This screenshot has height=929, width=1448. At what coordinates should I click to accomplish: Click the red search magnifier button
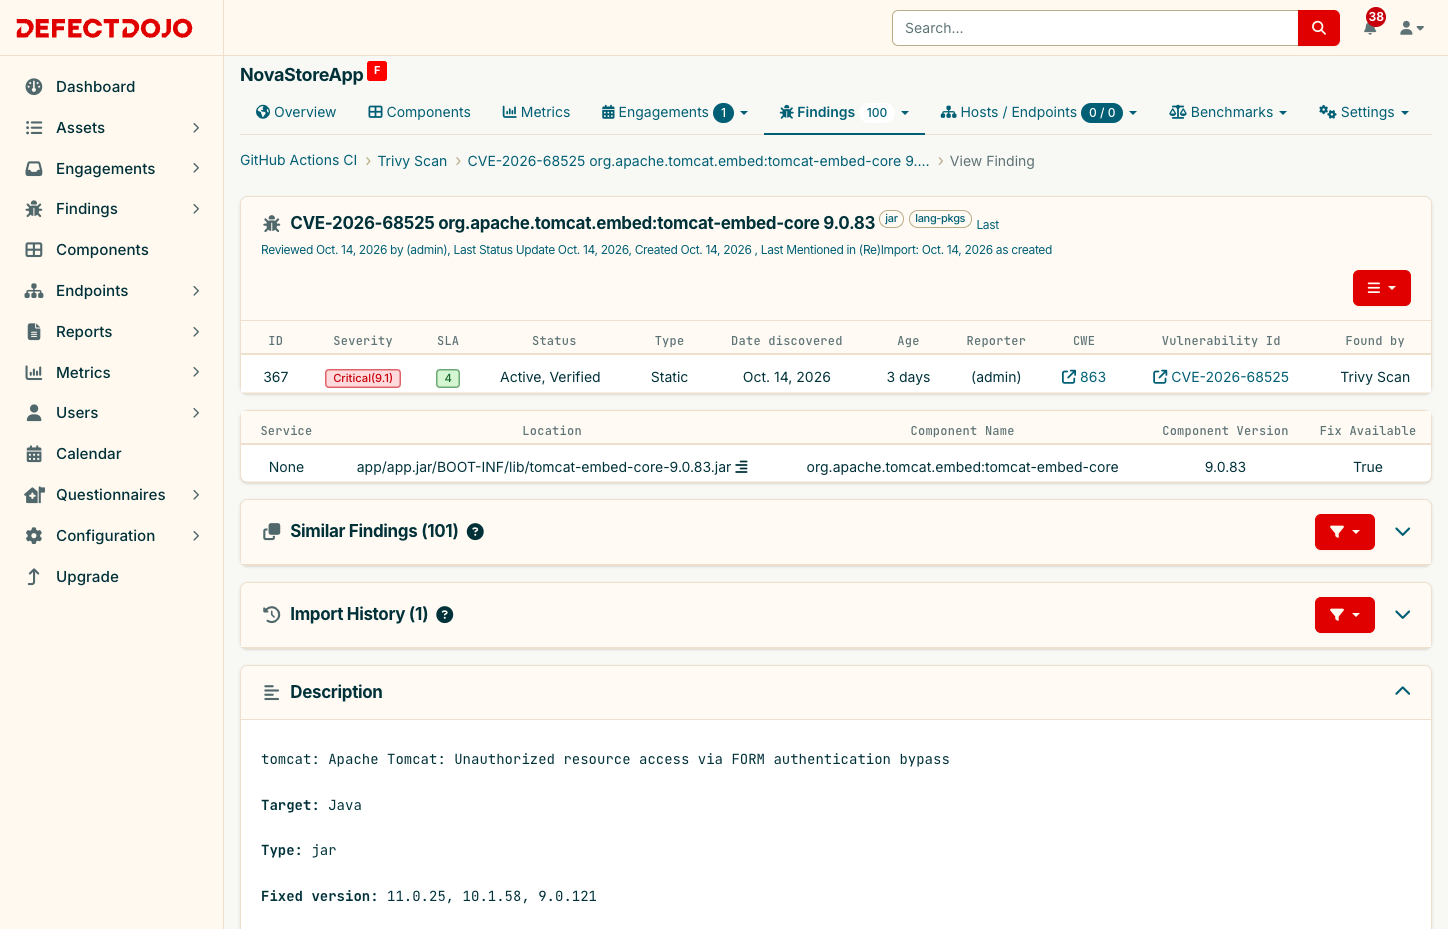[1318, 28]
